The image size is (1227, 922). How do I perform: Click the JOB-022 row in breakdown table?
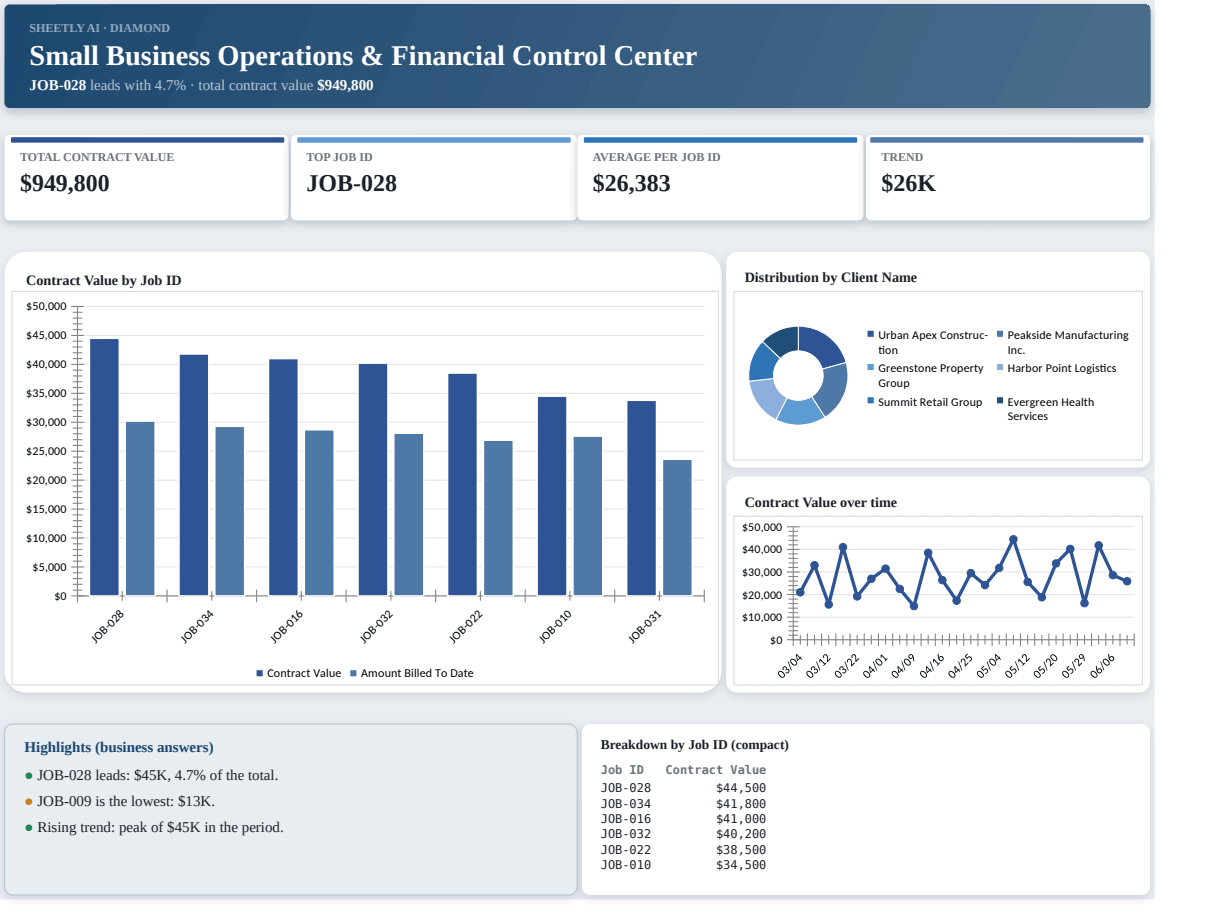coord(683,850)
